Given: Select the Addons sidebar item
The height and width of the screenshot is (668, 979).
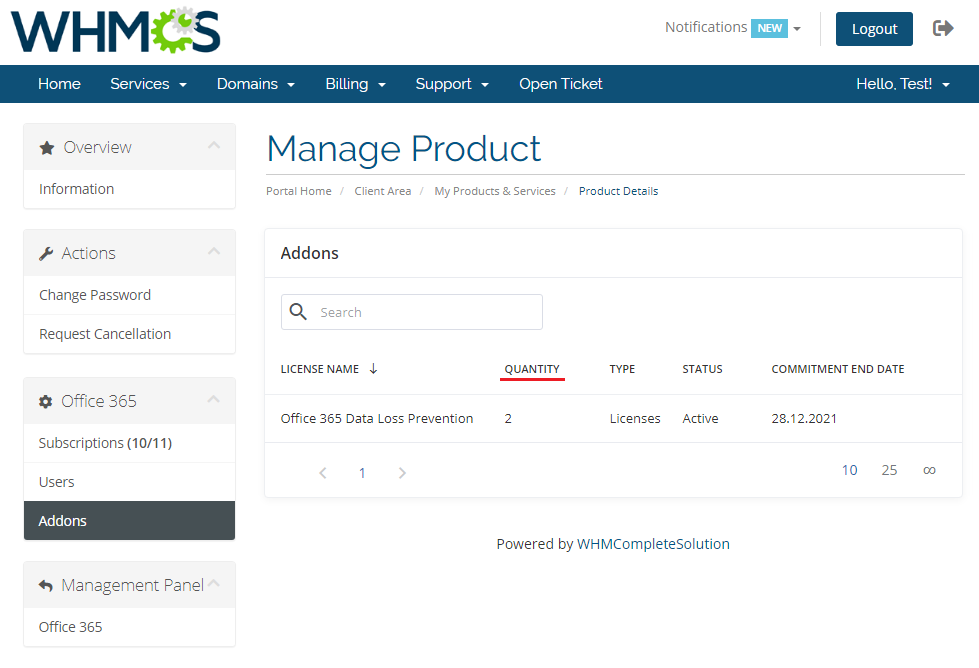Looking at the screenshot, I should point(129,521).
